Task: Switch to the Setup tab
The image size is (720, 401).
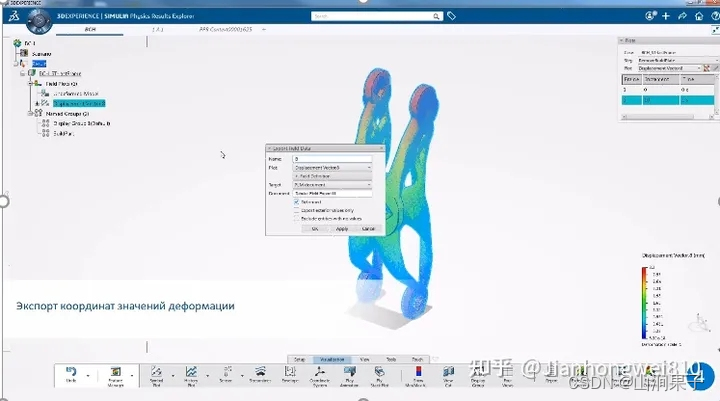Action: 299,359
